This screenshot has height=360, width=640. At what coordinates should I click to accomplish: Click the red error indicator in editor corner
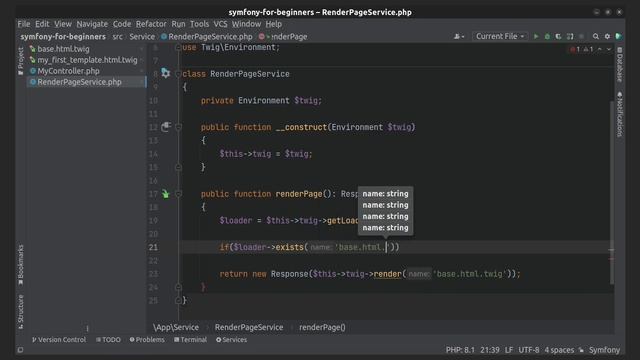[575, 49]
